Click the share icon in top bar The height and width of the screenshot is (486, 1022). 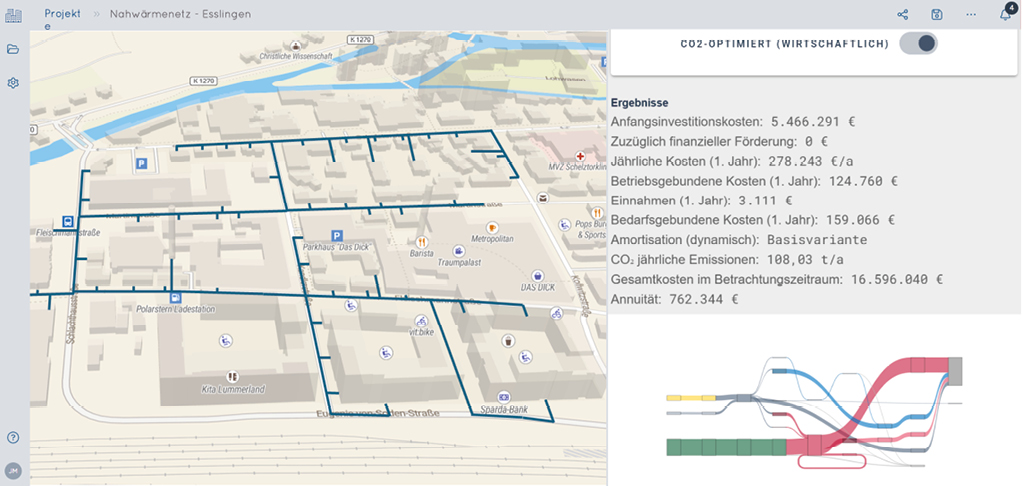click(x=903, y=15)
